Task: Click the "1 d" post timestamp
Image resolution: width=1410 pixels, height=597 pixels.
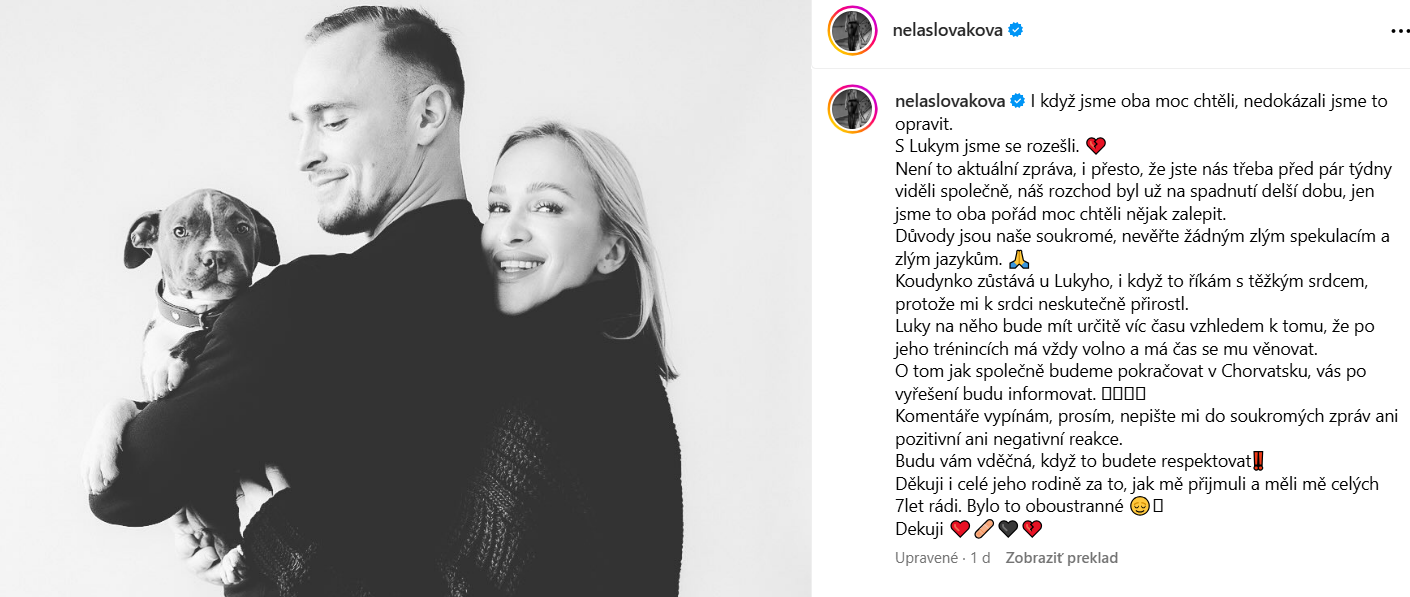Action: point(981,558)
